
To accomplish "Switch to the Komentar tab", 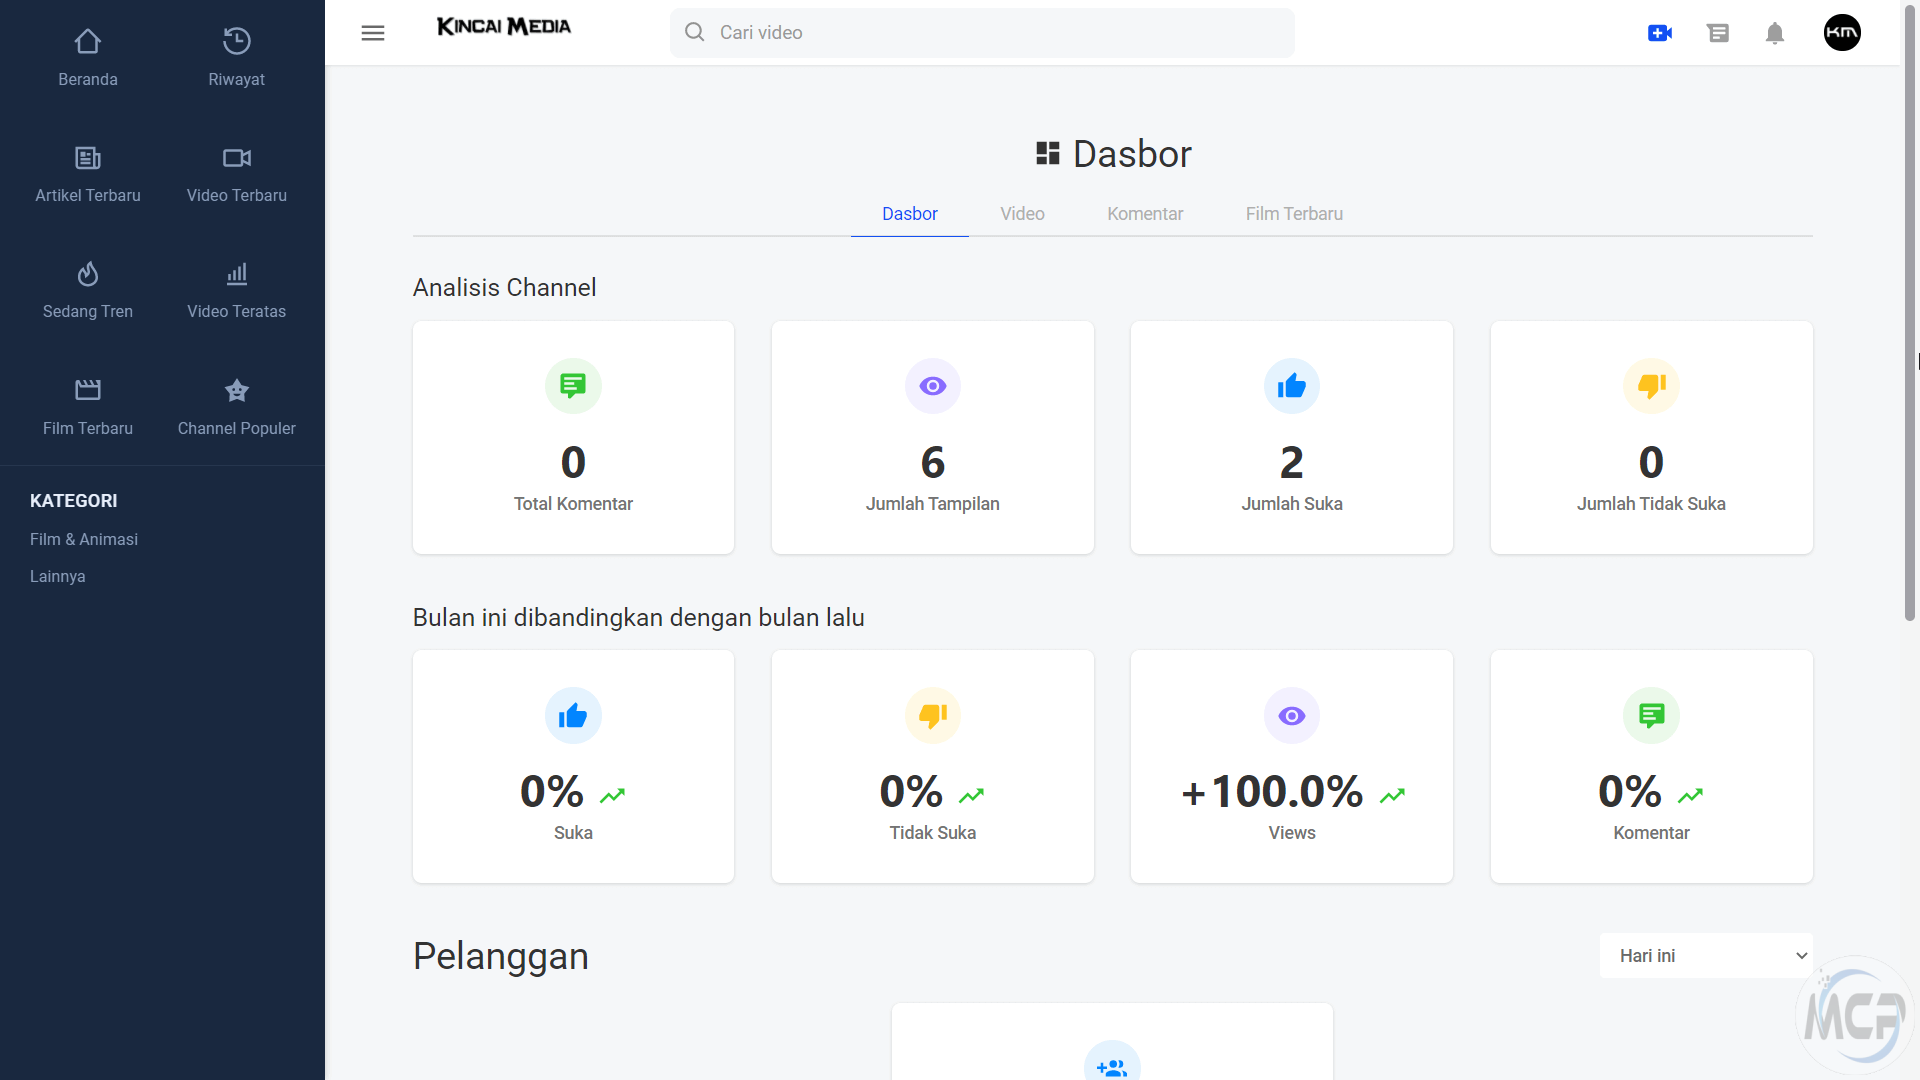I will pyautogui.click(x=1145, y=214).
